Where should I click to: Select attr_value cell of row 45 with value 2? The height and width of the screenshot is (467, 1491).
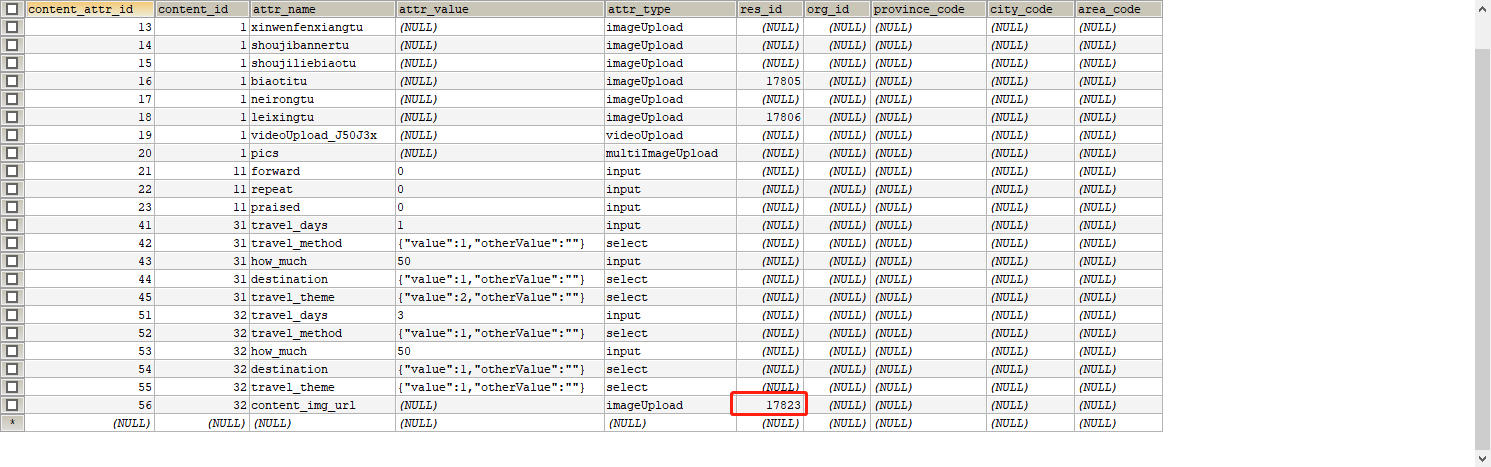click(x=500, y=297)
